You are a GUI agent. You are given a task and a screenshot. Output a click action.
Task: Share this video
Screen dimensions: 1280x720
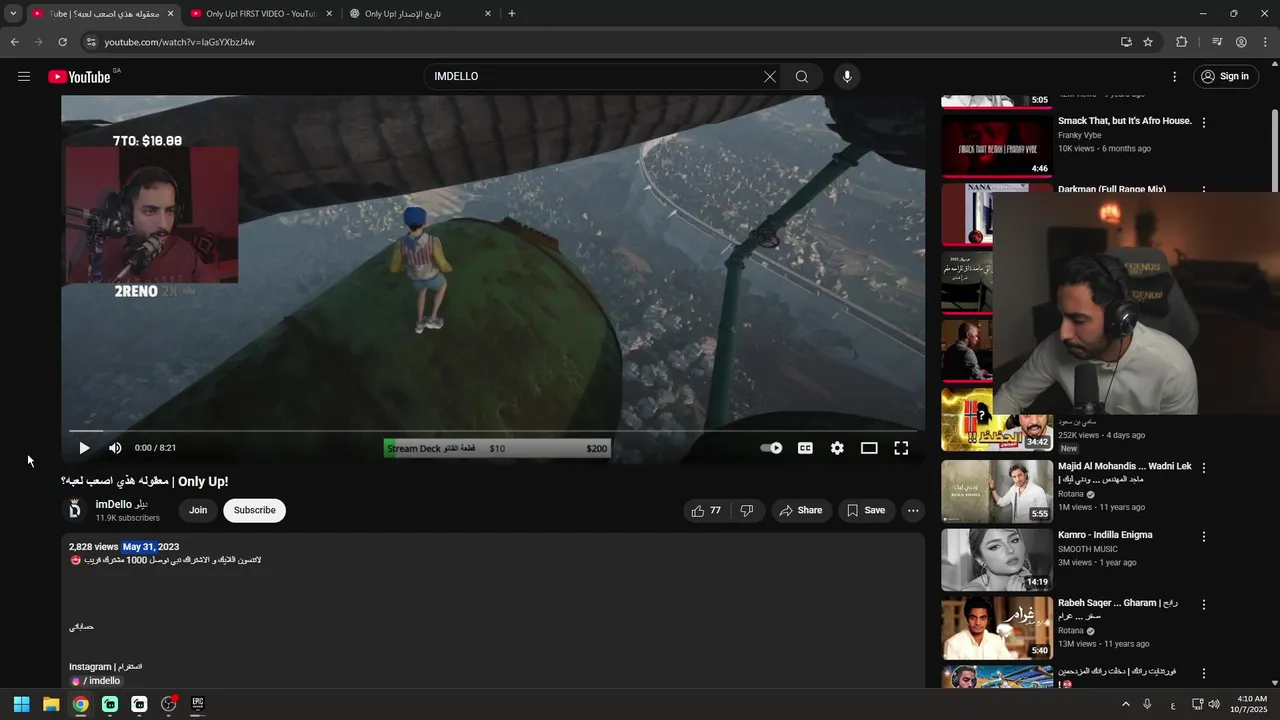coord(801,510)
